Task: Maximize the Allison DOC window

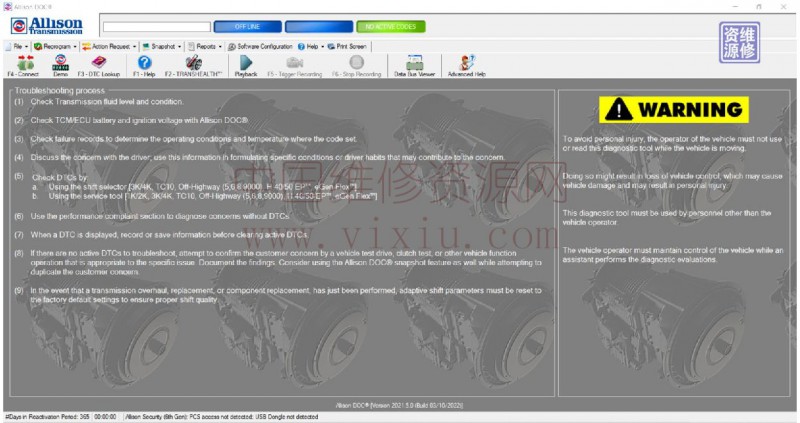Action: pos(759,7)
